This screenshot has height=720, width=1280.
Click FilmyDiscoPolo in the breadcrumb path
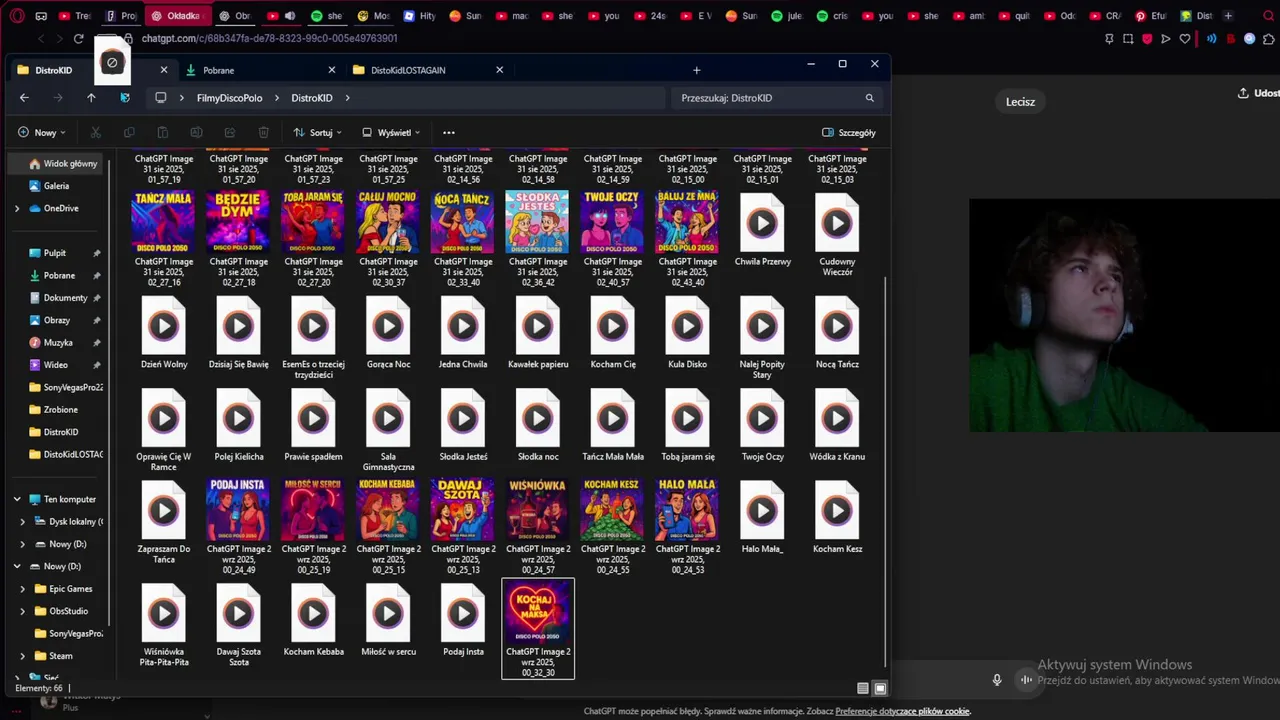[229, 98]
